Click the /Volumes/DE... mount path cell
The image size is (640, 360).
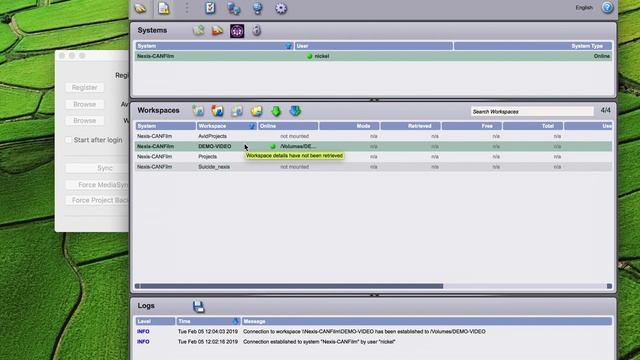[298, 146]
